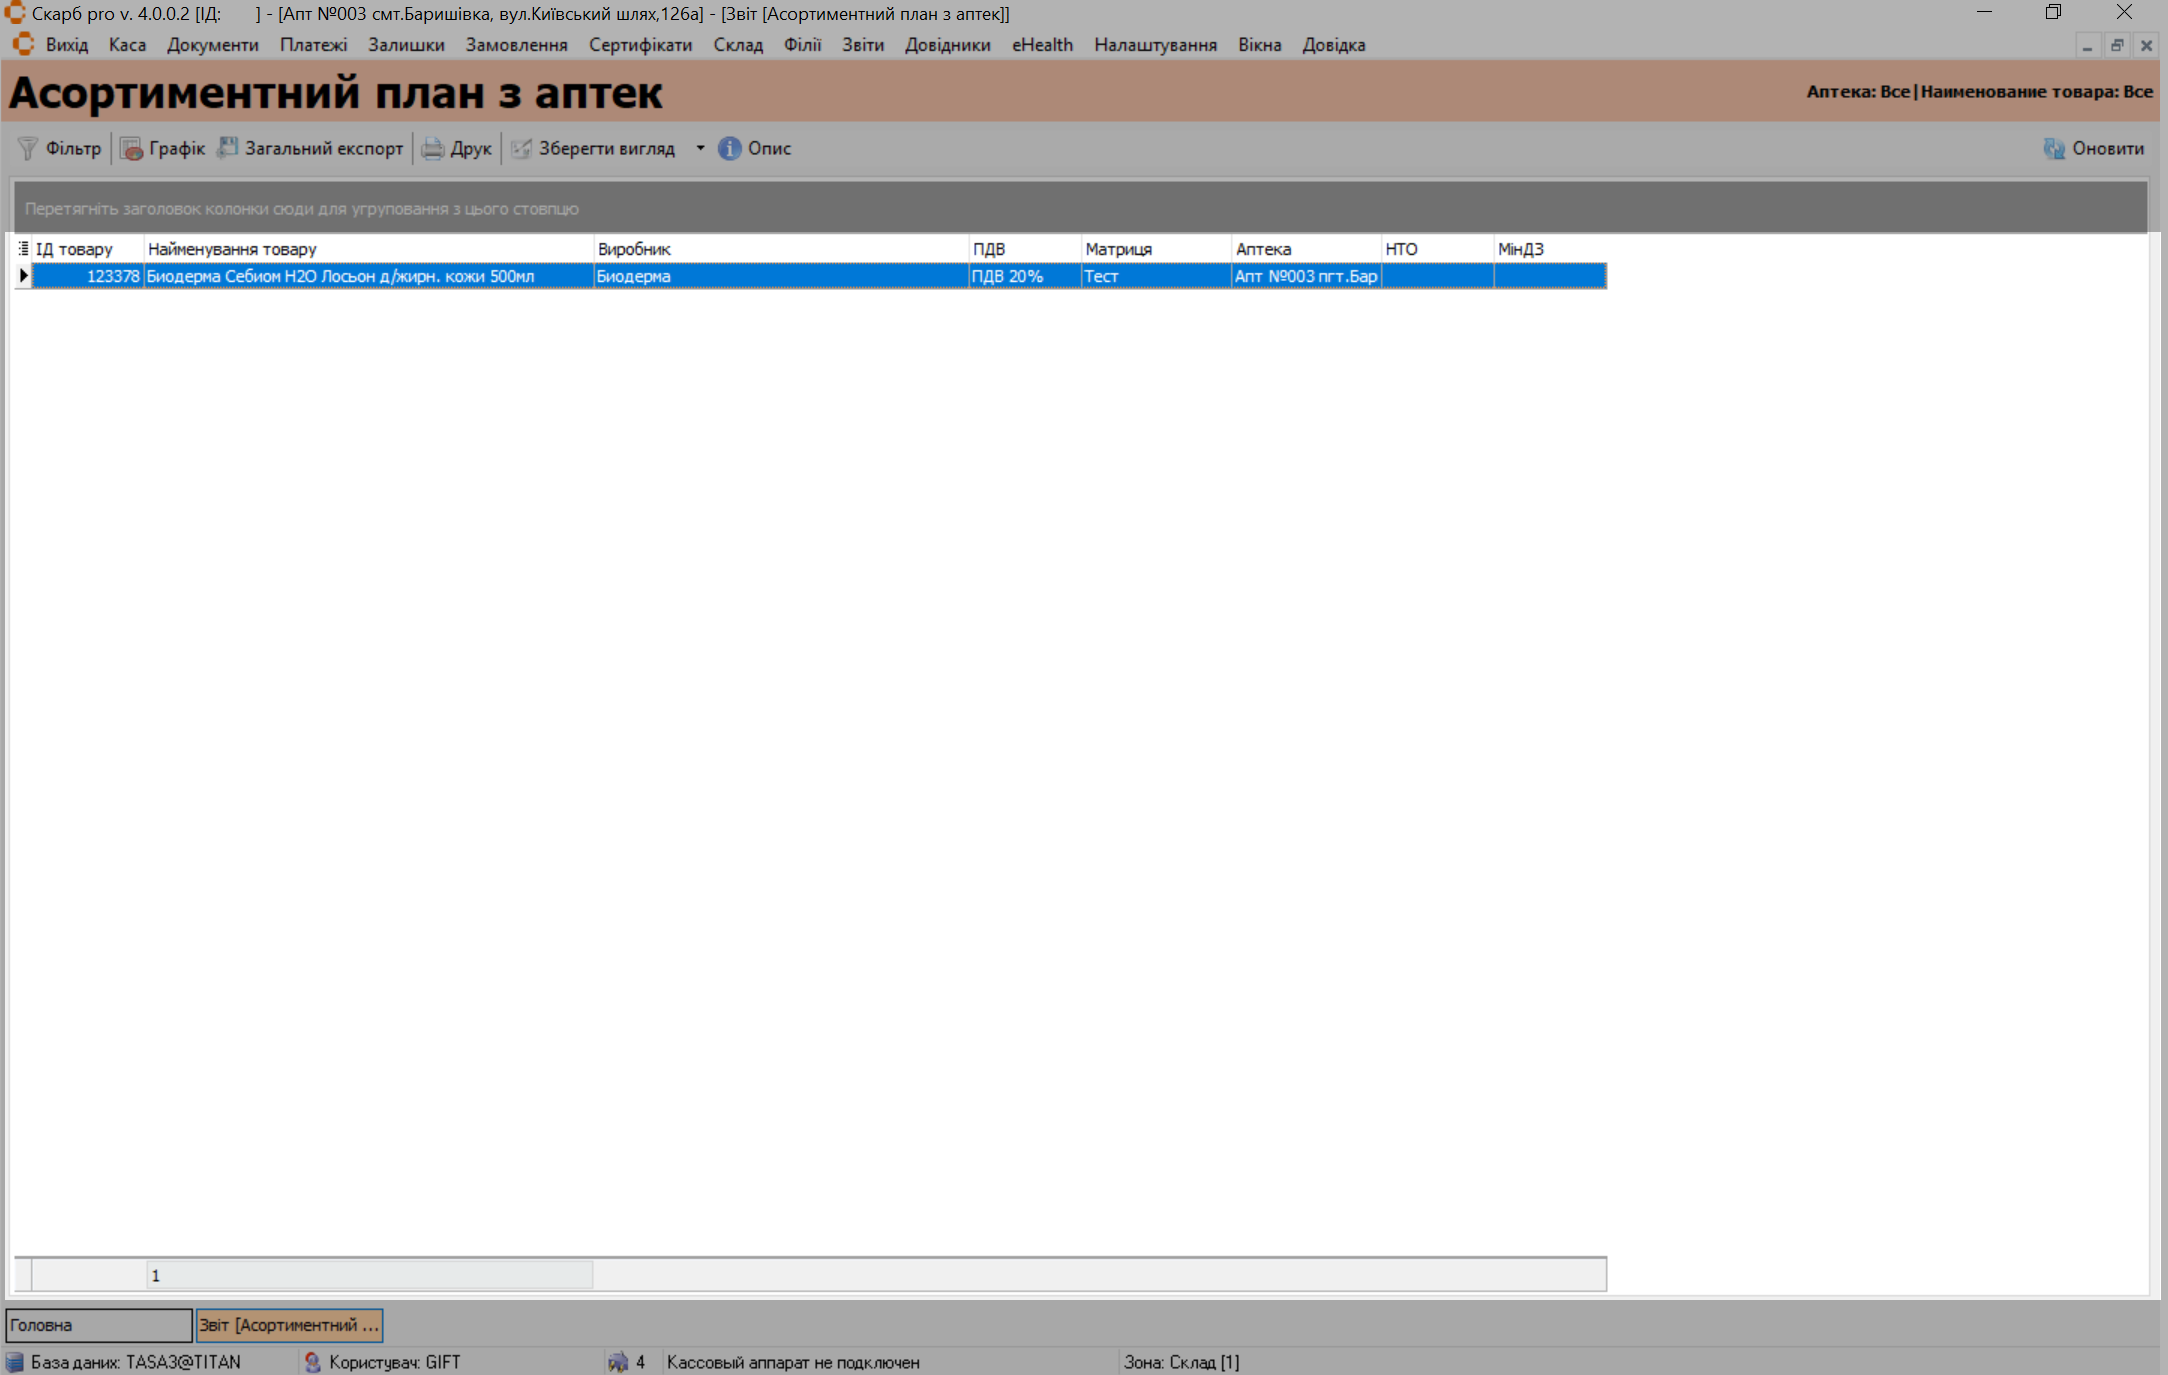This screenshot has height=1375, width=2168.
Task: Open the Опис info icon
Action: (730, 149)
